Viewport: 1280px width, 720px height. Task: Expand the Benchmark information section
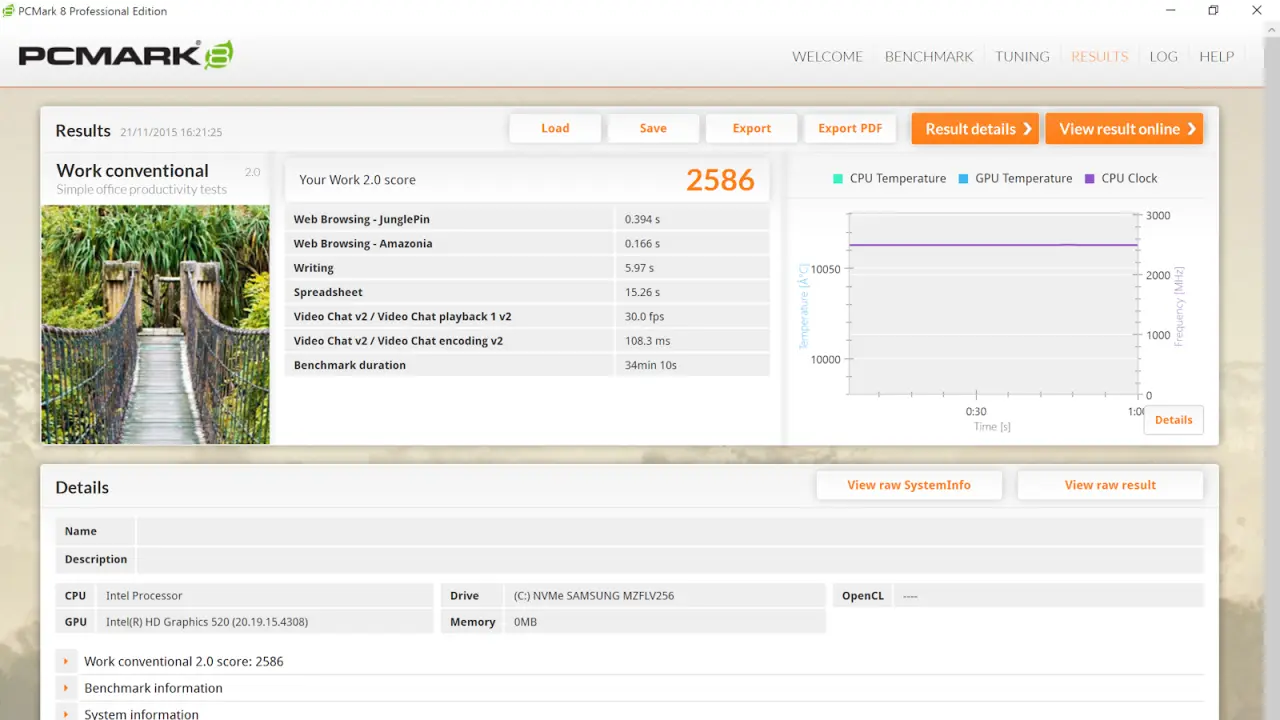tap(66, 688)
